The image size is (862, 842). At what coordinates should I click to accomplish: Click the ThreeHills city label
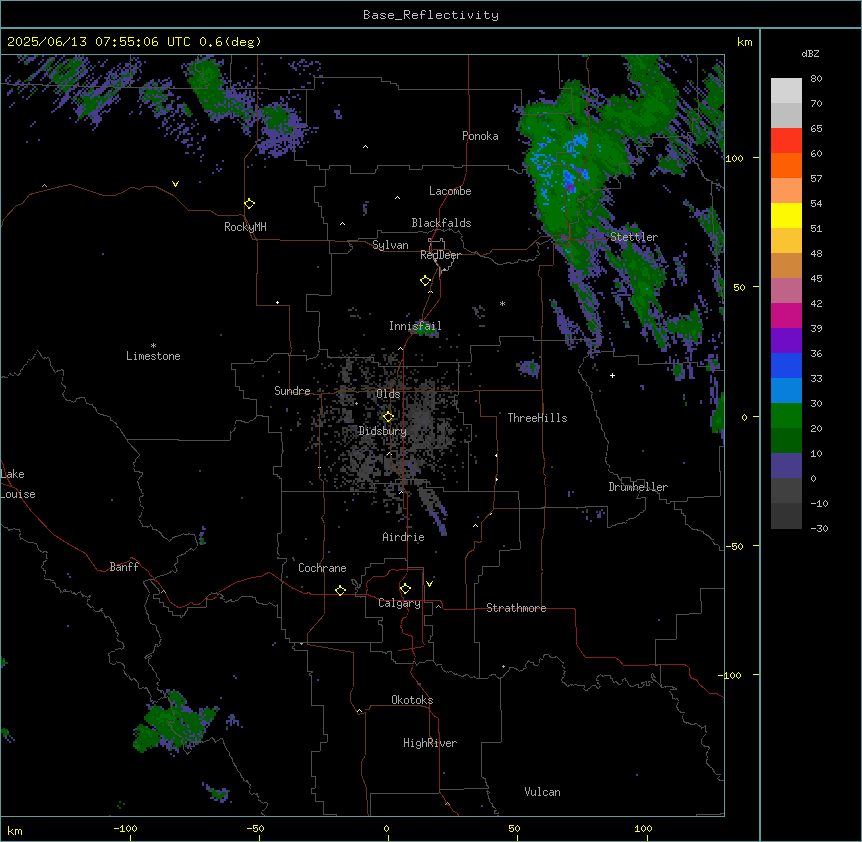537,418
